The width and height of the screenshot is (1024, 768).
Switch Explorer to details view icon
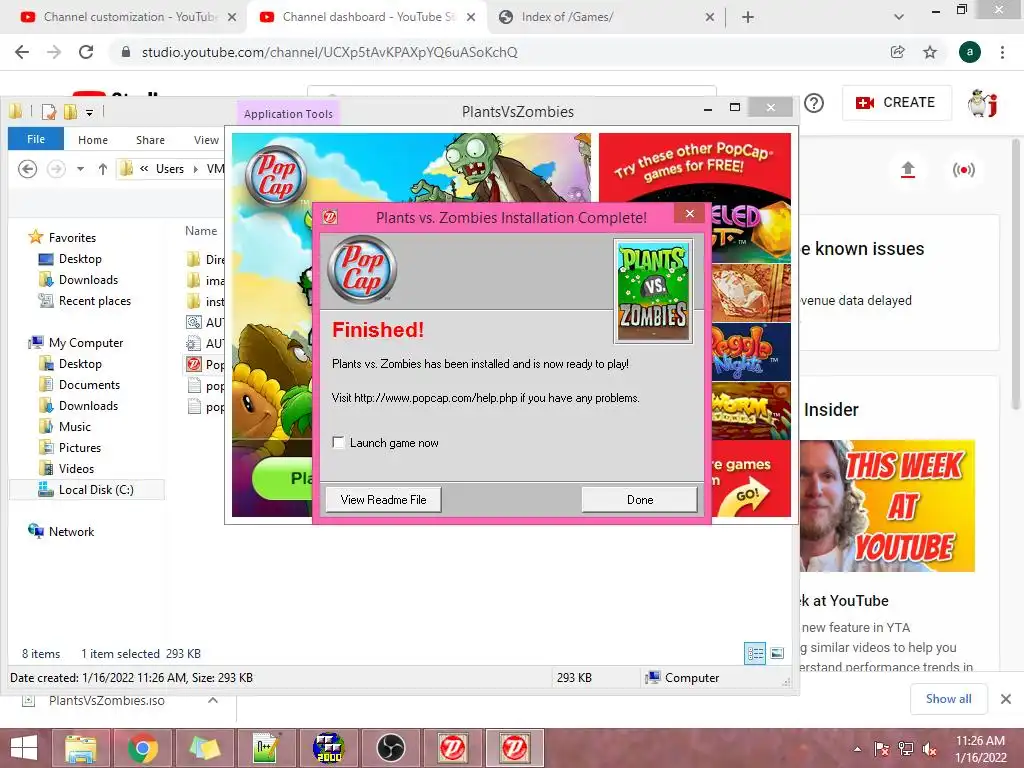click(755, 653)
